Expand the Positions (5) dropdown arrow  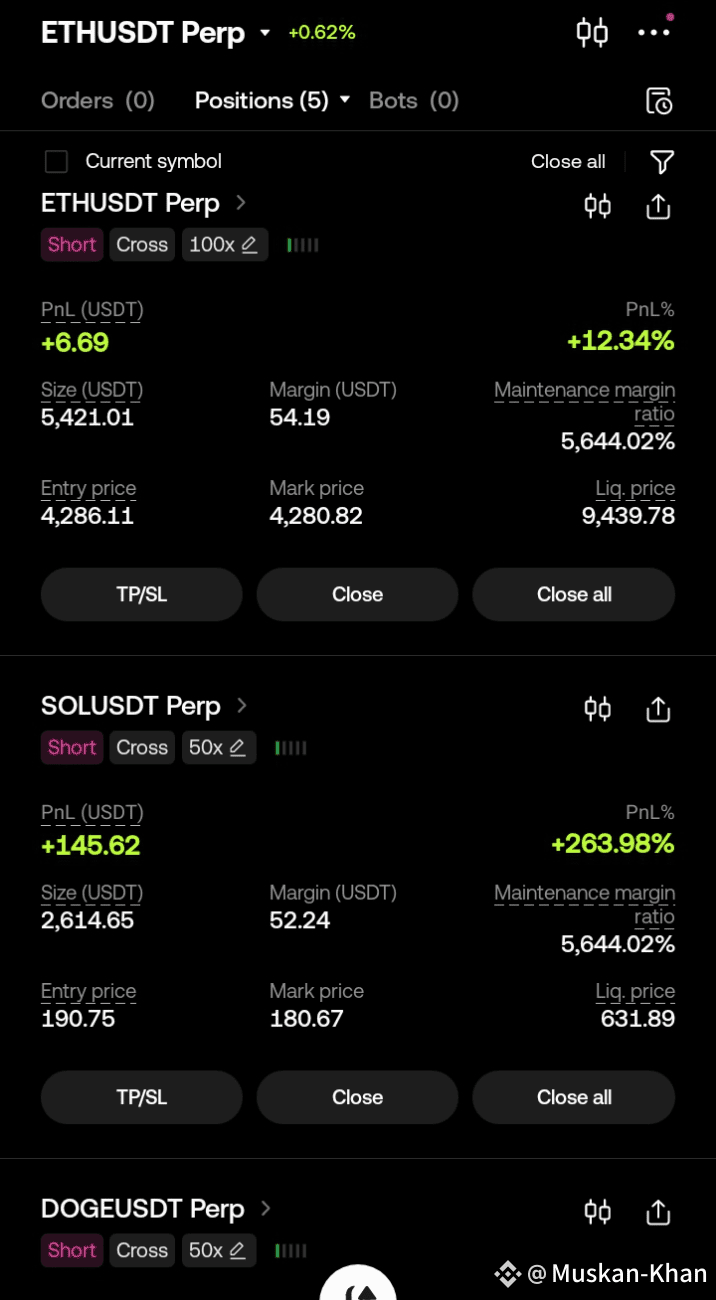coord(345,100)
